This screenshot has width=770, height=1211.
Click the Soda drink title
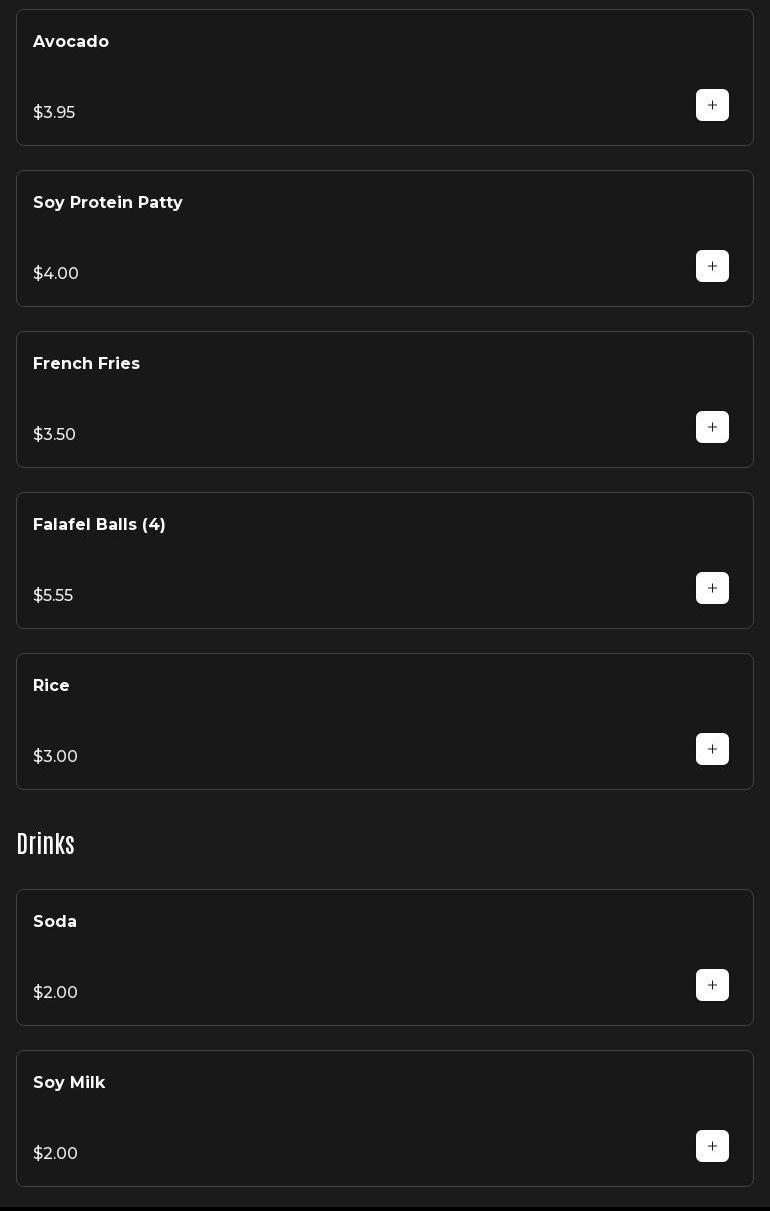pos(55,922)
